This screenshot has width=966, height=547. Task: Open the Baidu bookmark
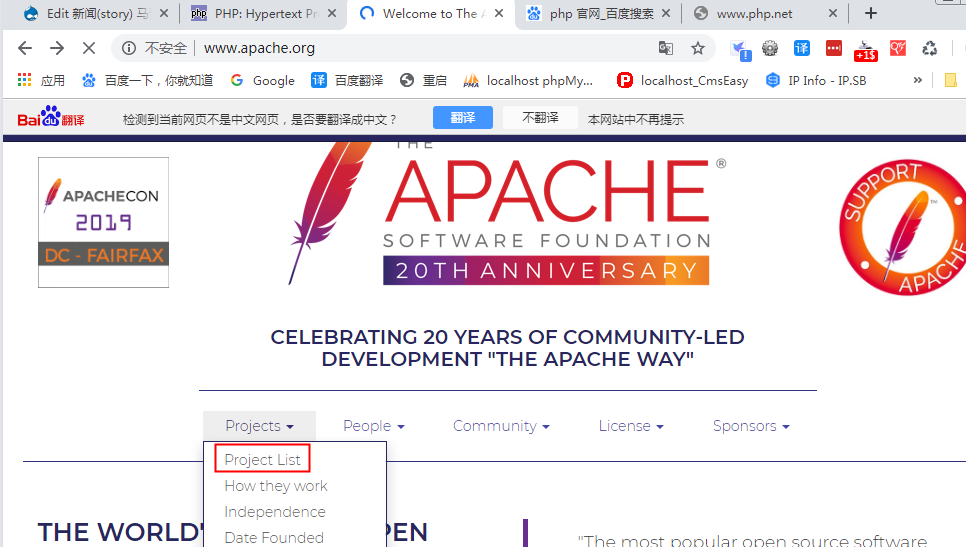(x=148, y=80)
